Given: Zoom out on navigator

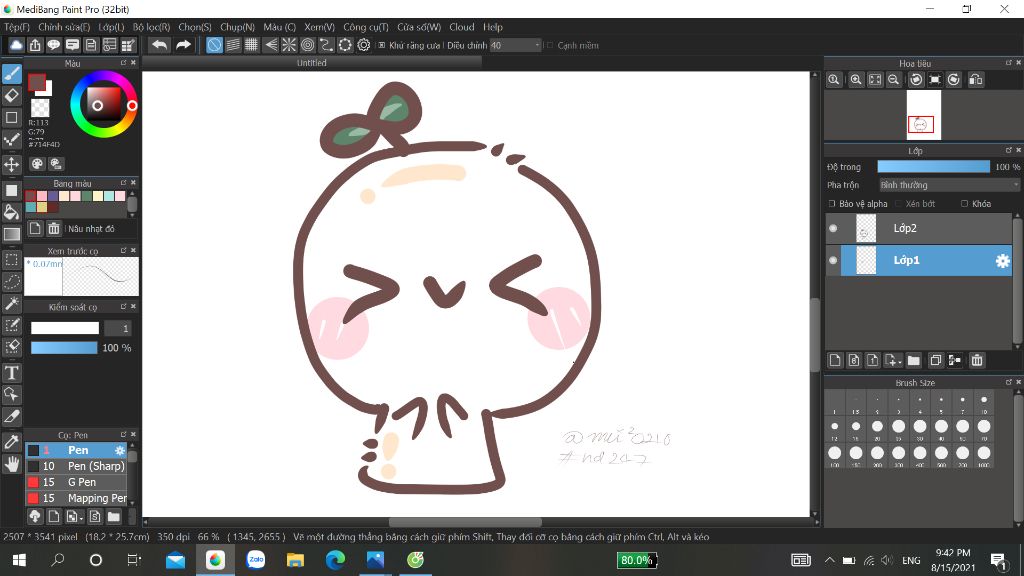Looking at the screenshot, I should tap(893, 80).
